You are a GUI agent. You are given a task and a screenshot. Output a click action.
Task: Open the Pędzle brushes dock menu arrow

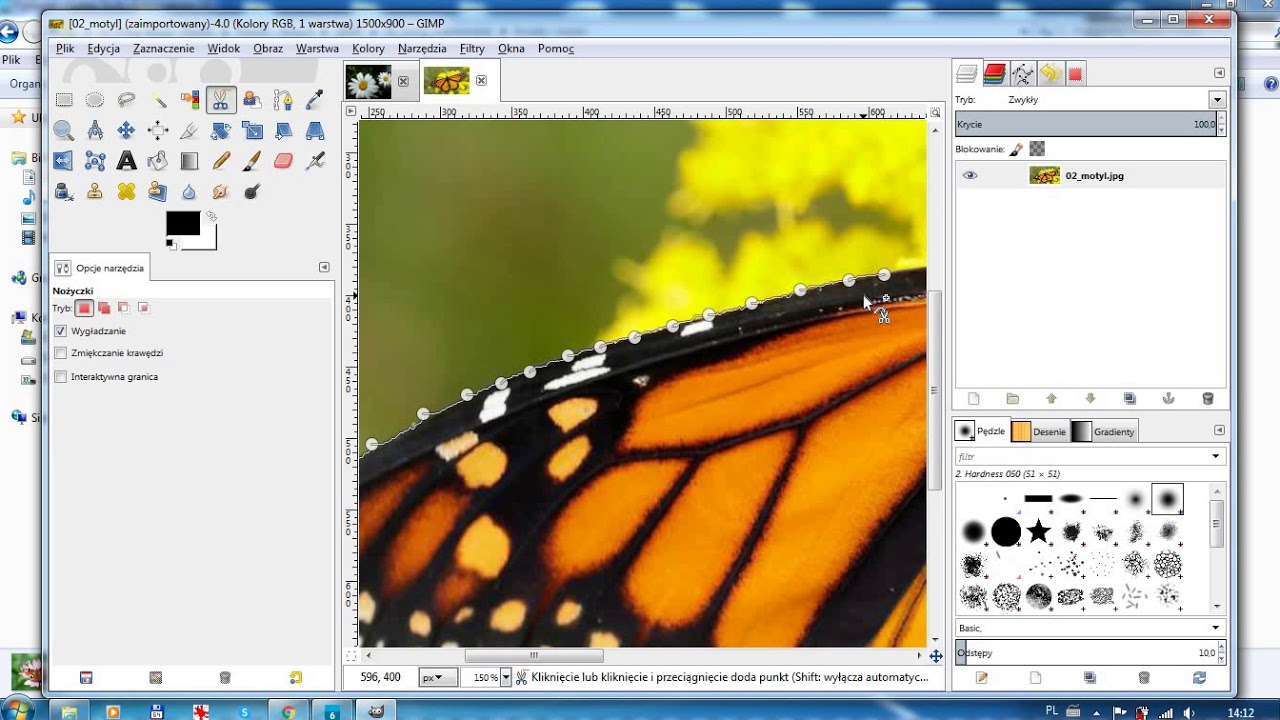click(1219, 431)
